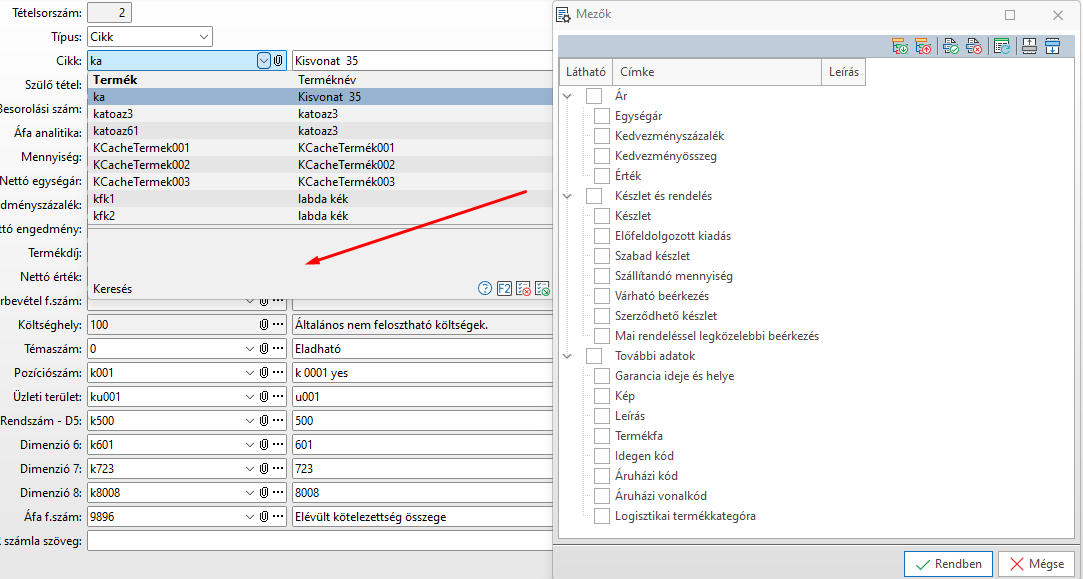Screen dimensions: 1083x579
Task: Select the kfk1 labda kék row
Action: coord(320,199)
